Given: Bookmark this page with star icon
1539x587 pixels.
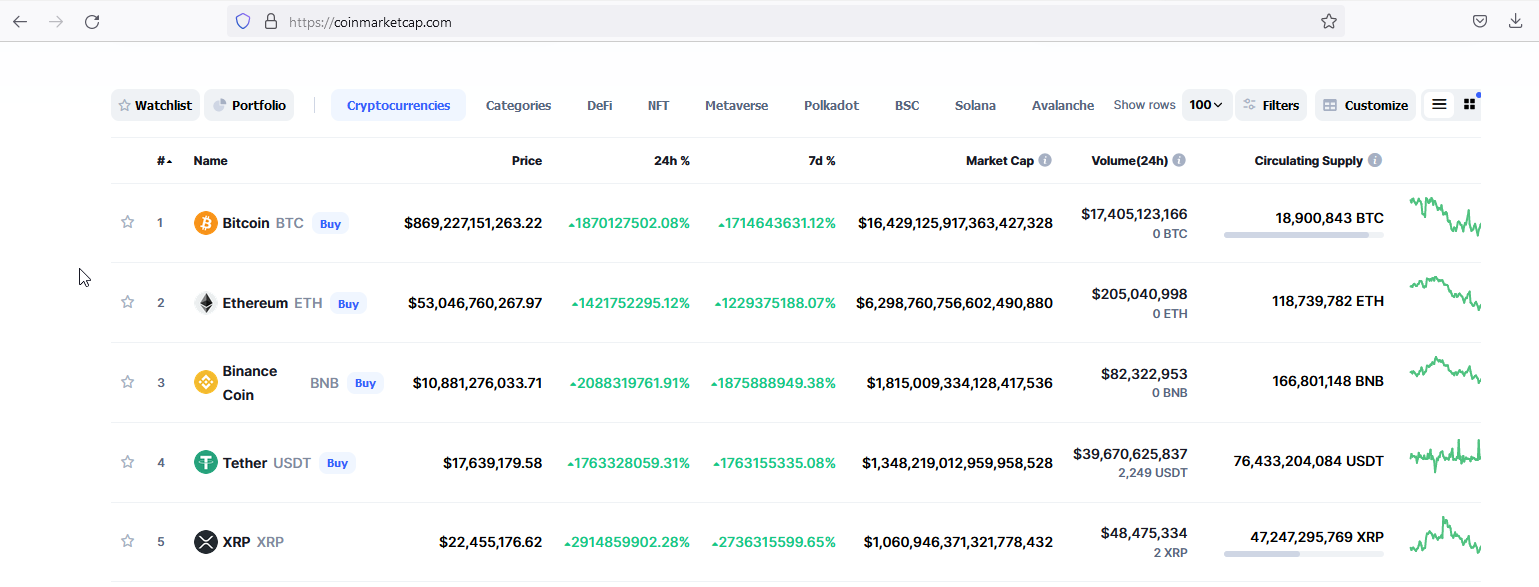Looking at the screenshot, I should click(1329, 21).
